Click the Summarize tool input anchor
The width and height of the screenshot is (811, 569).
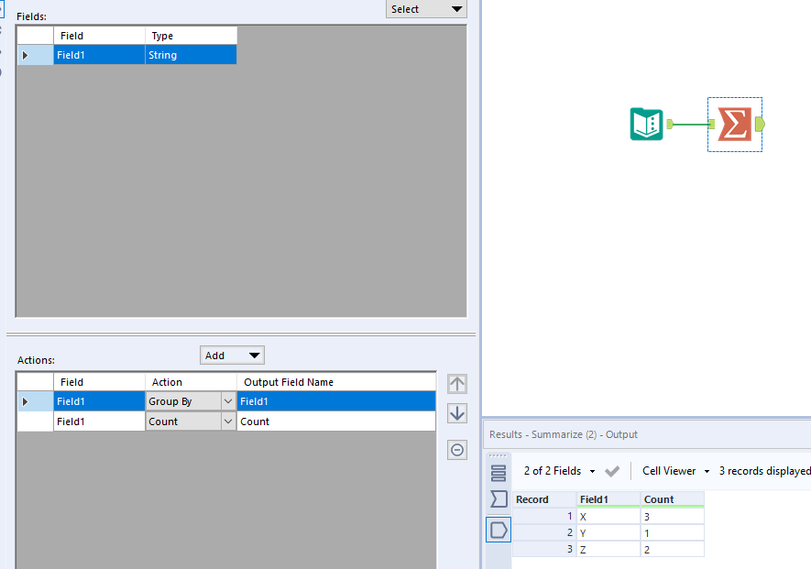(712, 124)
